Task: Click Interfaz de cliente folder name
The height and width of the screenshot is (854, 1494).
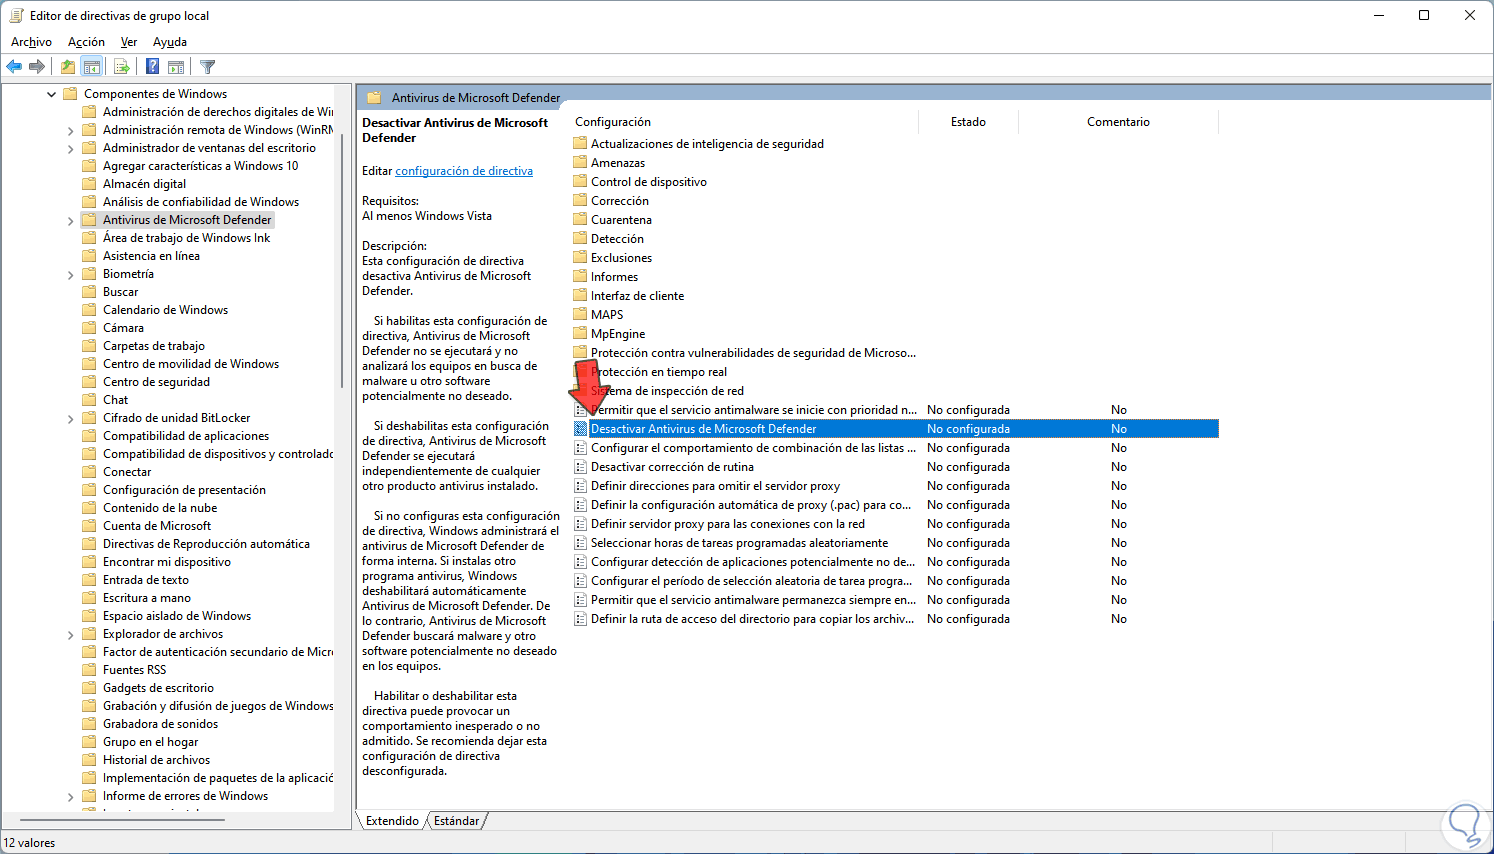Action: click(637, 296)
